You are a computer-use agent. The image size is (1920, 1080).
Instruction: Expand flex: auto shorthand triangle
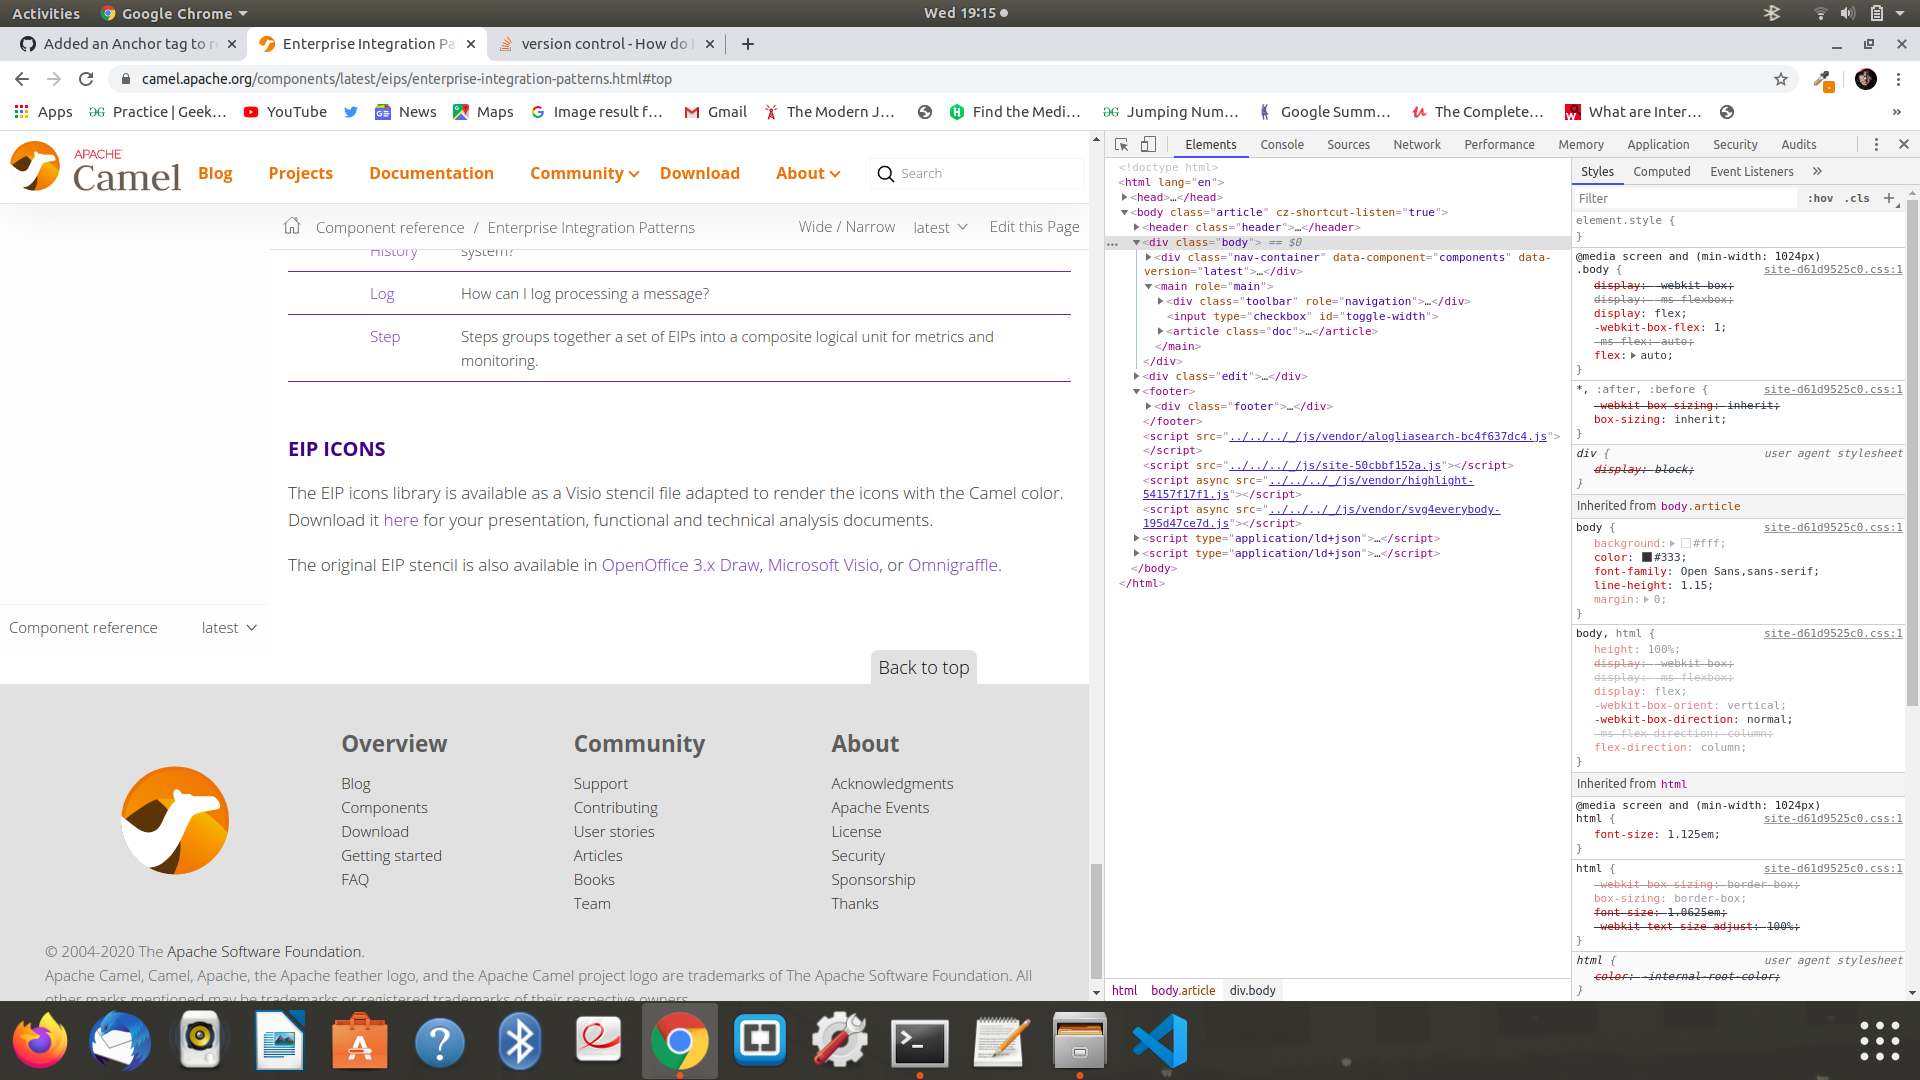(1634, 355)
